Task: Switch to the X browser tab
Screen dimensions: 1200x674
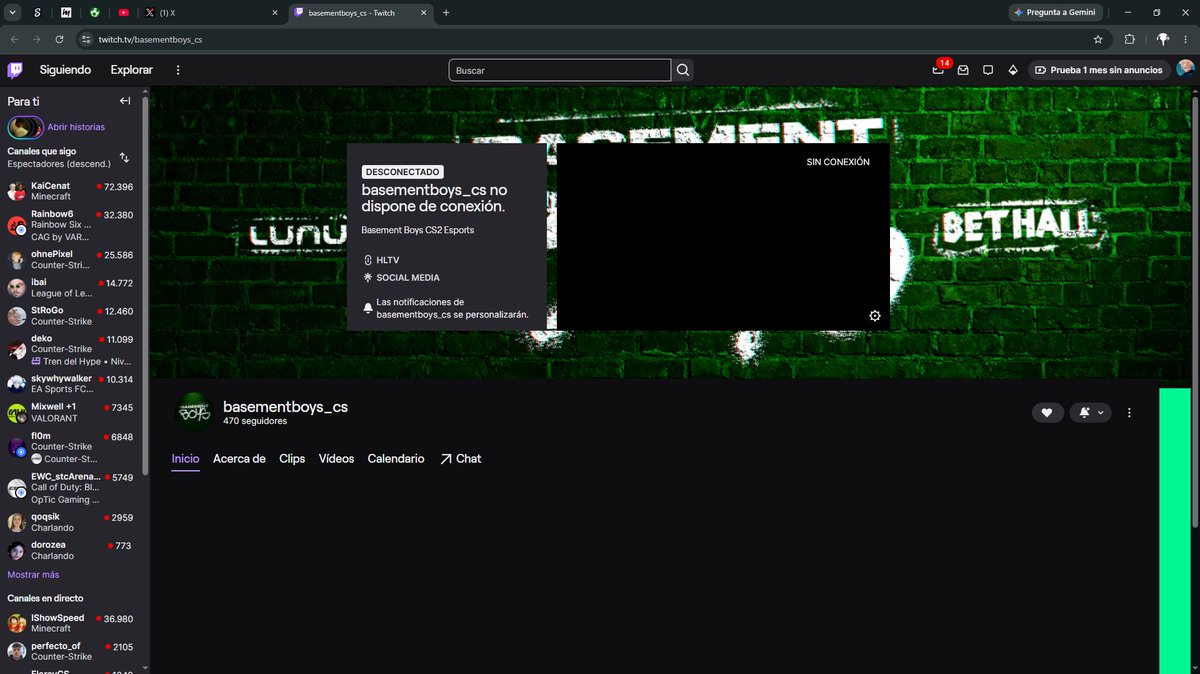Action: [x=210, y=12]
